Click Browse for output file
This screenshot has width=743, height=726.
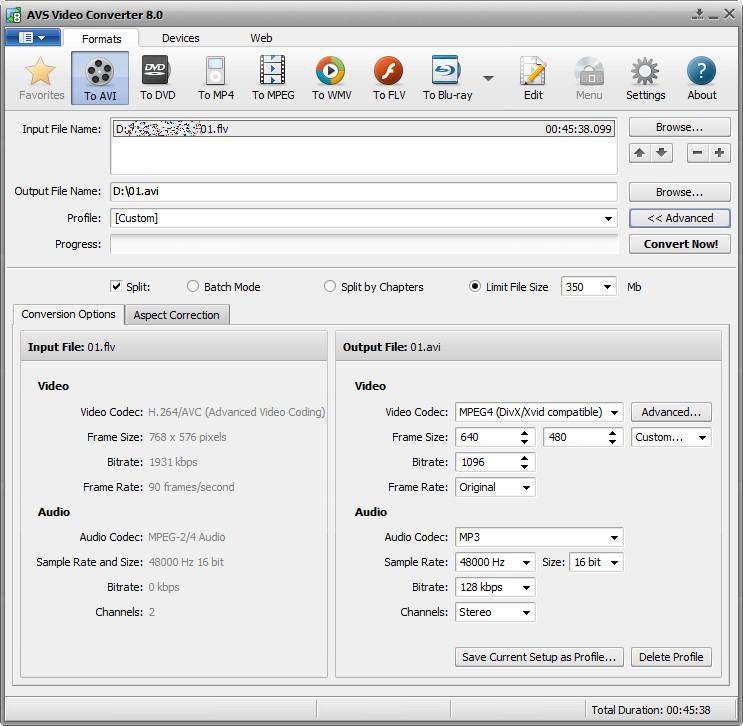(680, 192)
